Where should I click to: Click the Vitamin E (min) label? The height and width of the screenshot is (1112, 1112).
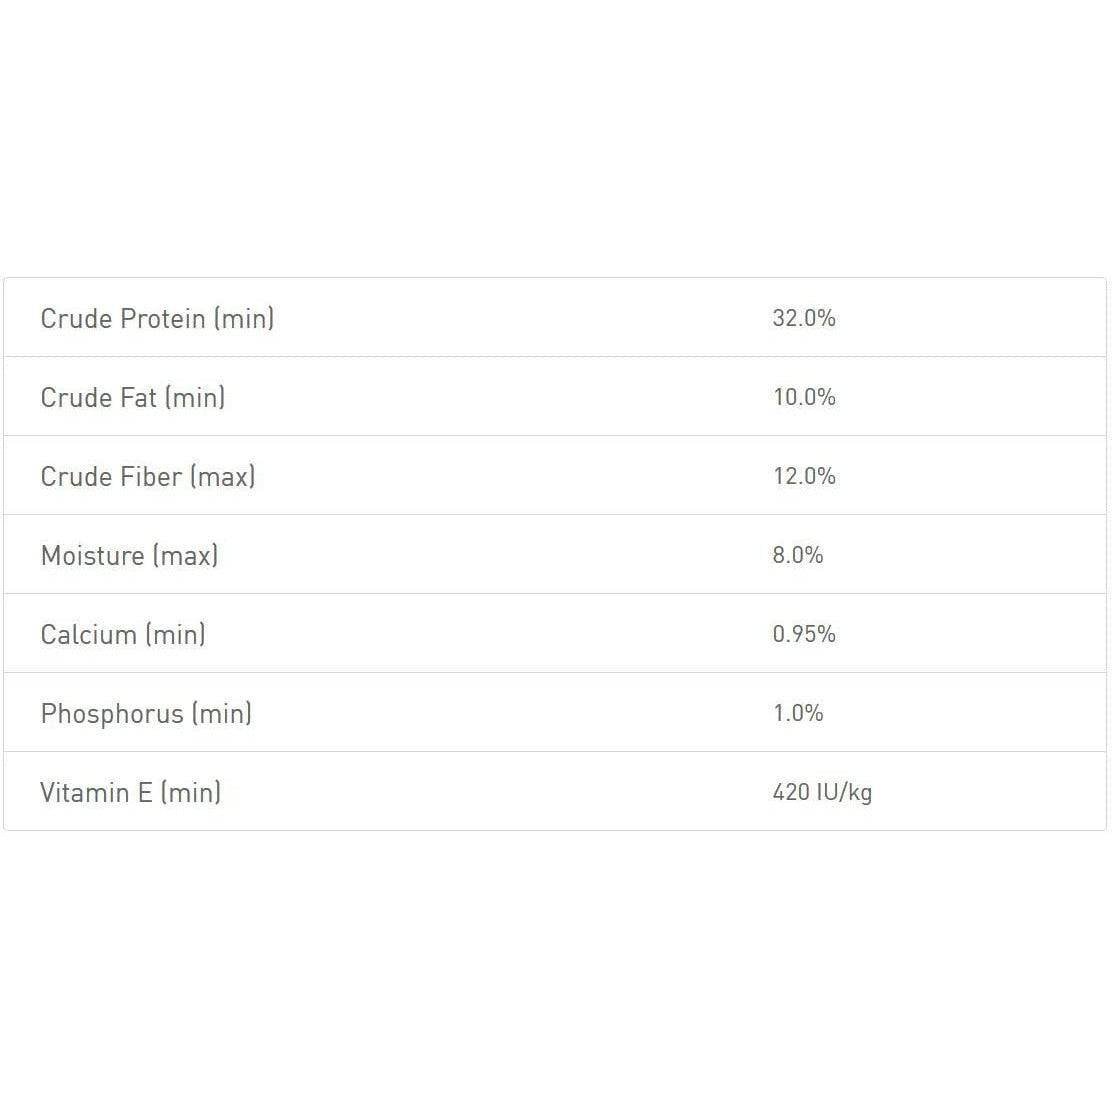click(130, 792)
